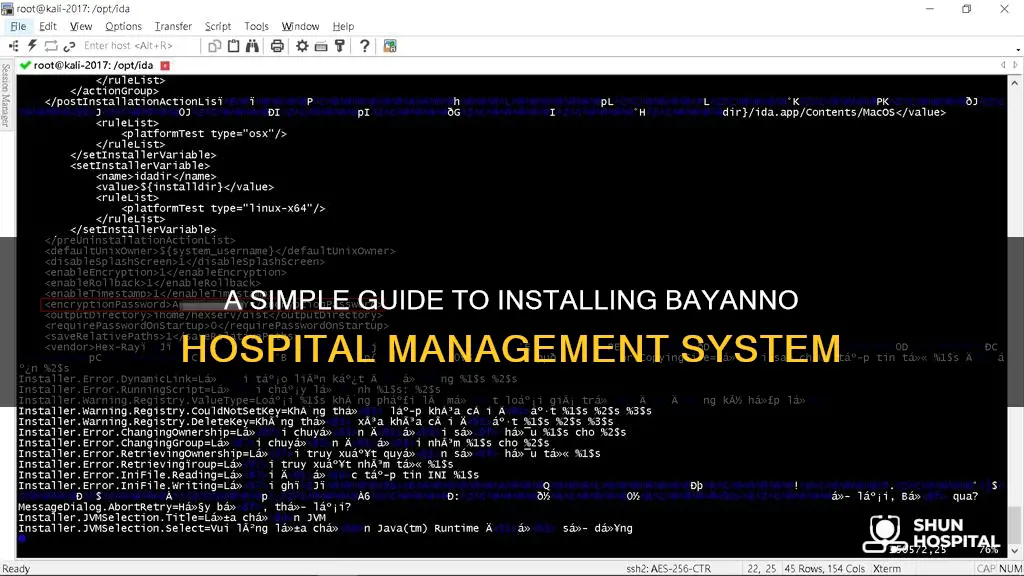Click the '<value>${installdir}</value>' line

[185, 187]
